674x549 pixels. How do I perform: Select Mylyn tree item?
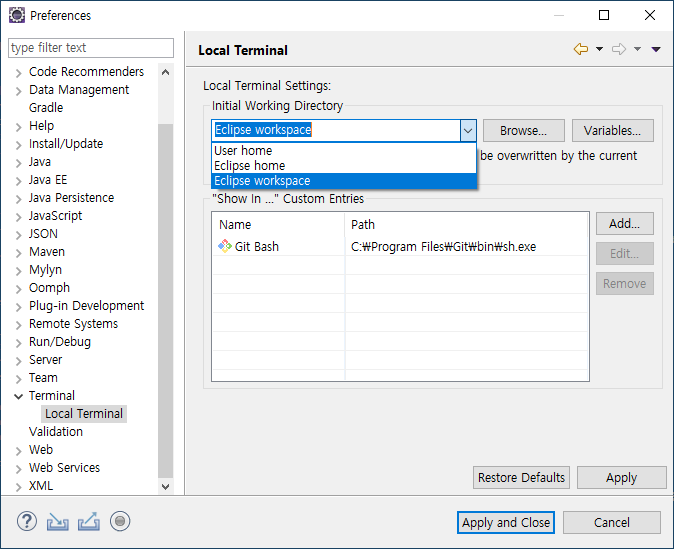coord(45,270)
